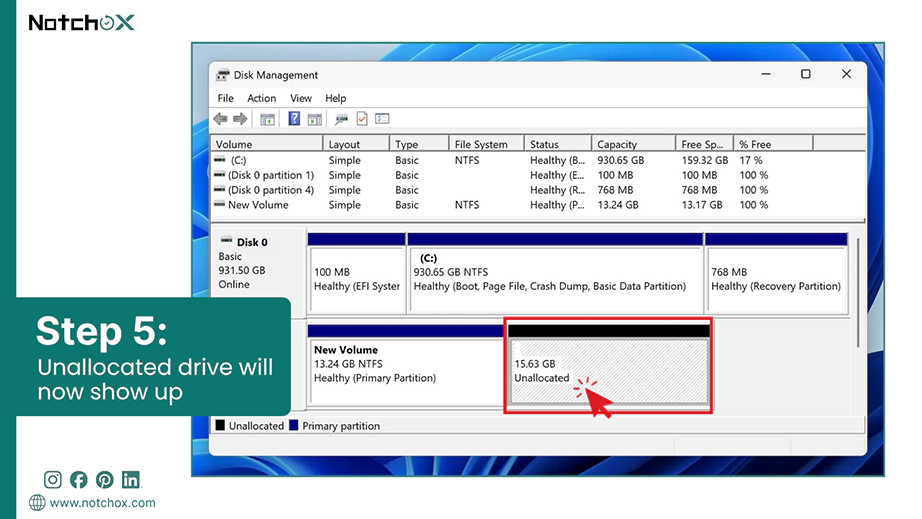
Task: Click the Healthy (P... status cell for New Volume
Action: tap(557, 205)
